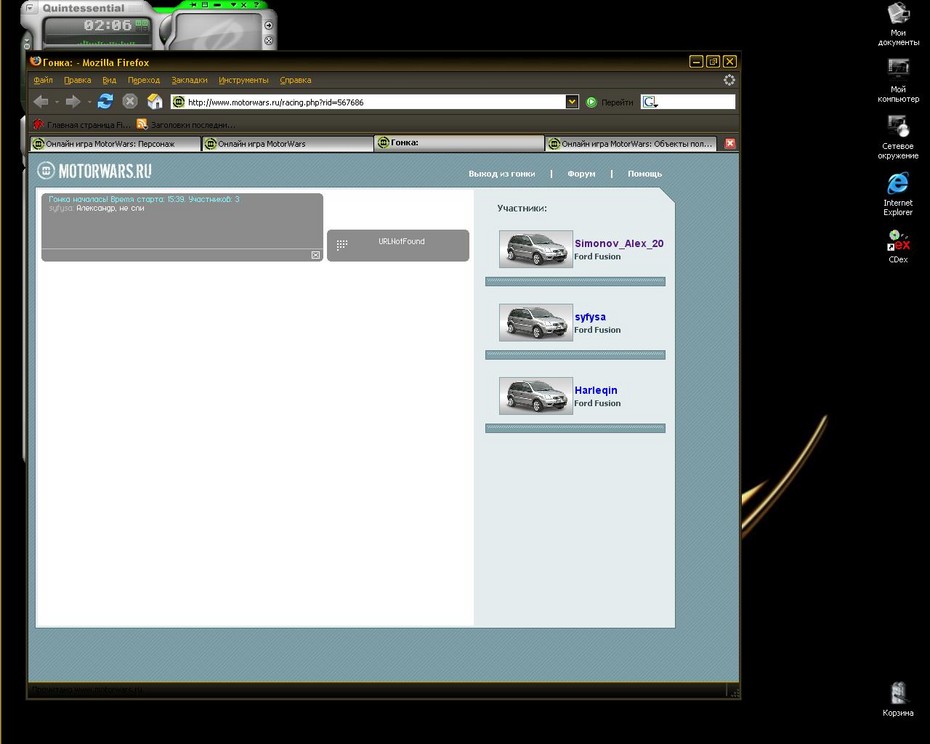Reload the page with the blue refresh icon
The width and height of the screenshot is (930, 744).
tap(106, 101)
